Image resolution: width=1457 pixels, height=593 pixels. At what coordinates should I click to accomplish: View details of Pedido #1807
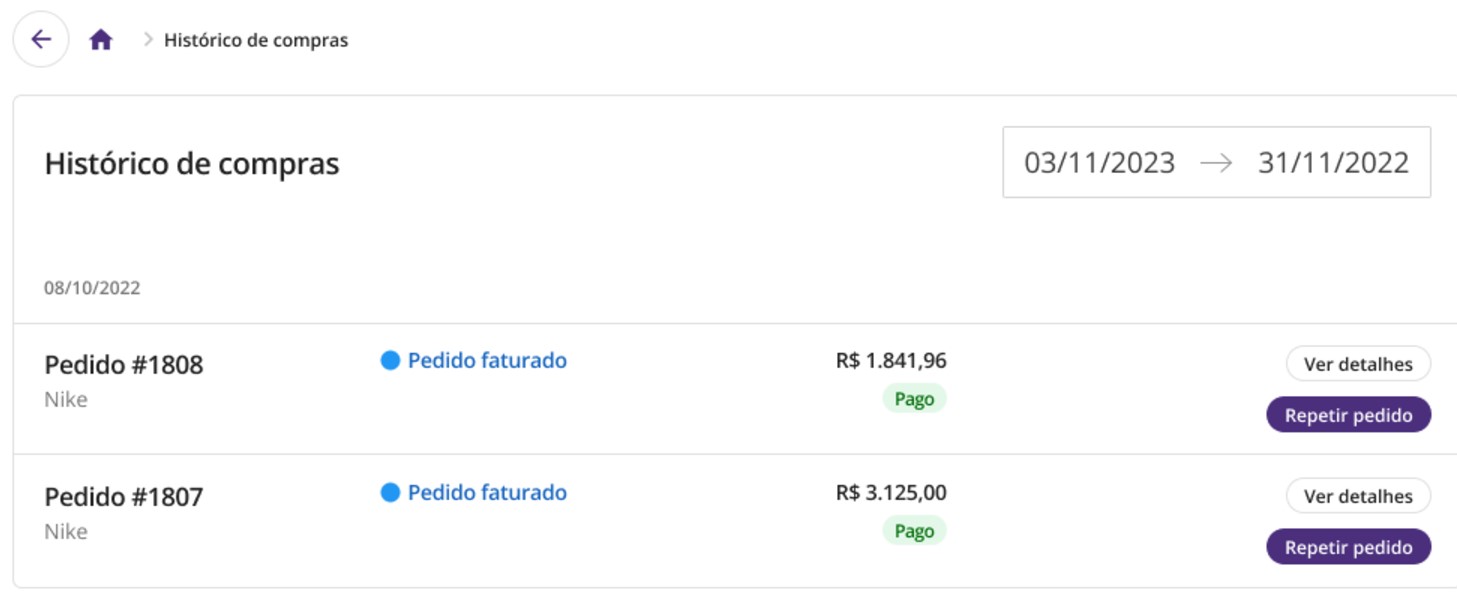[1358, 496]
